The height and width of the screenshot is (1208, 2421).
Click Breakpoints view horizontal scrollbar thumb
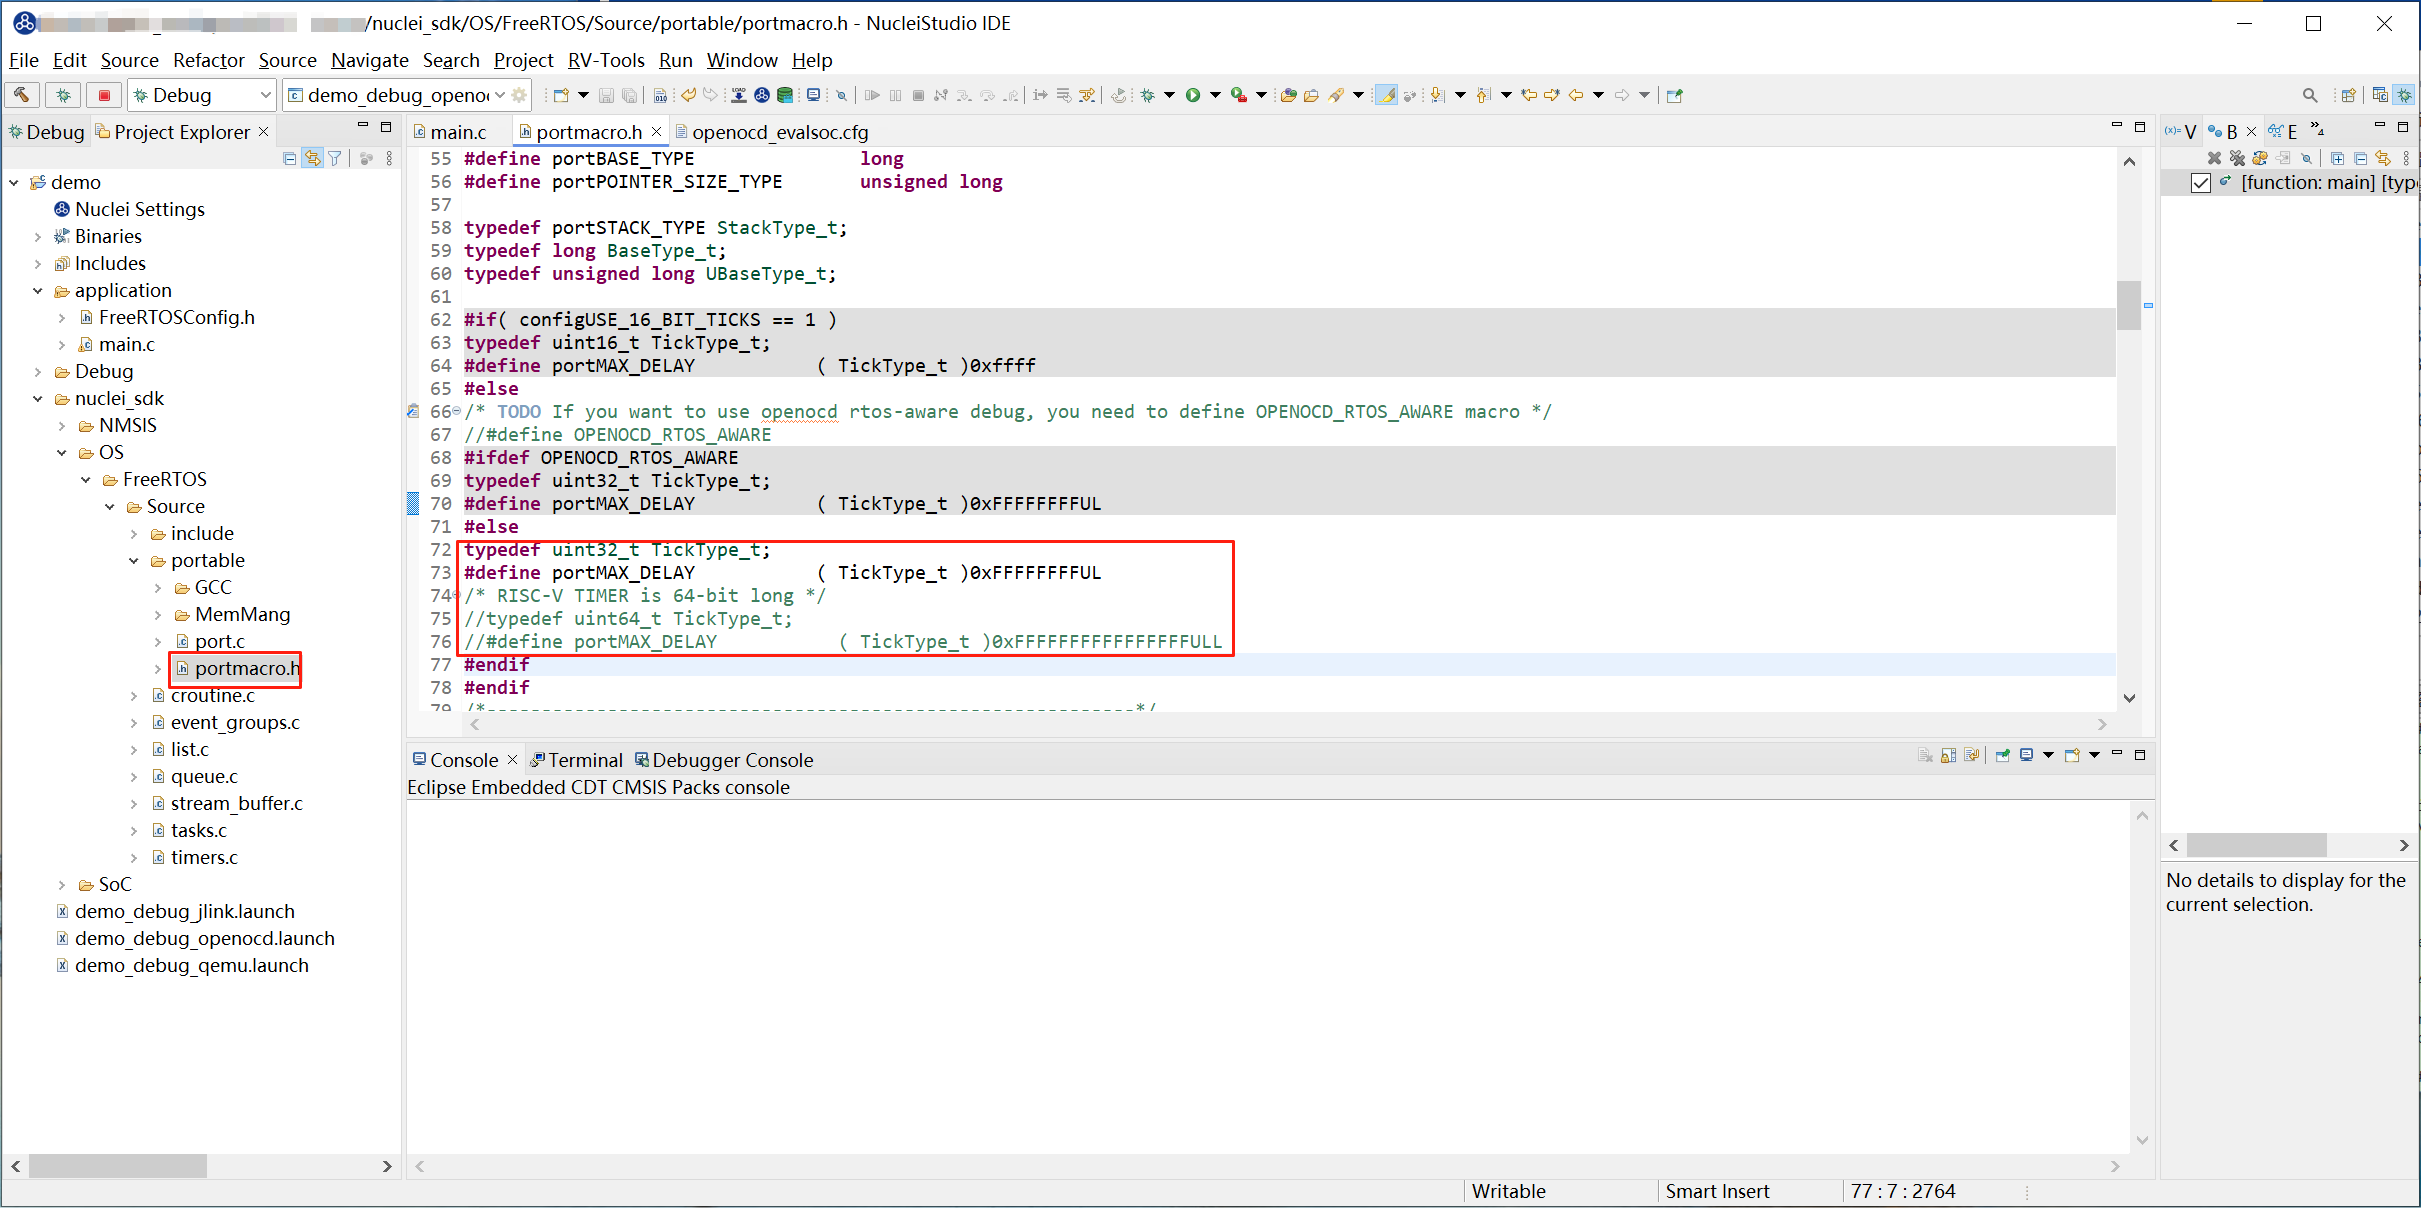pyautogui.click(x=2256, y=846)
